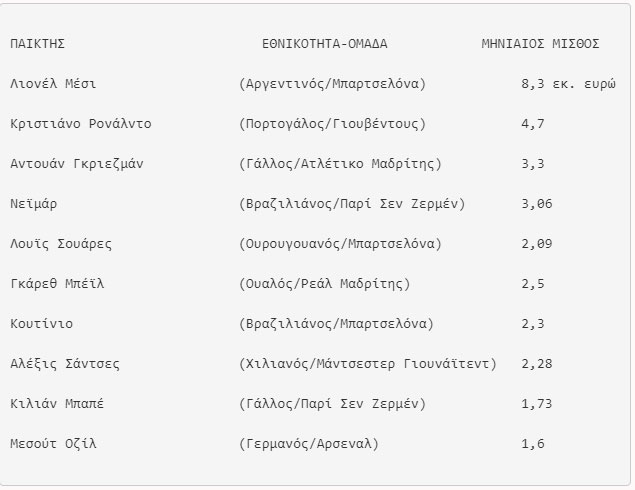Select the name Κιλιάν Μπαπέ
Viewport: 635px width, 490px height.
(56, 404)
